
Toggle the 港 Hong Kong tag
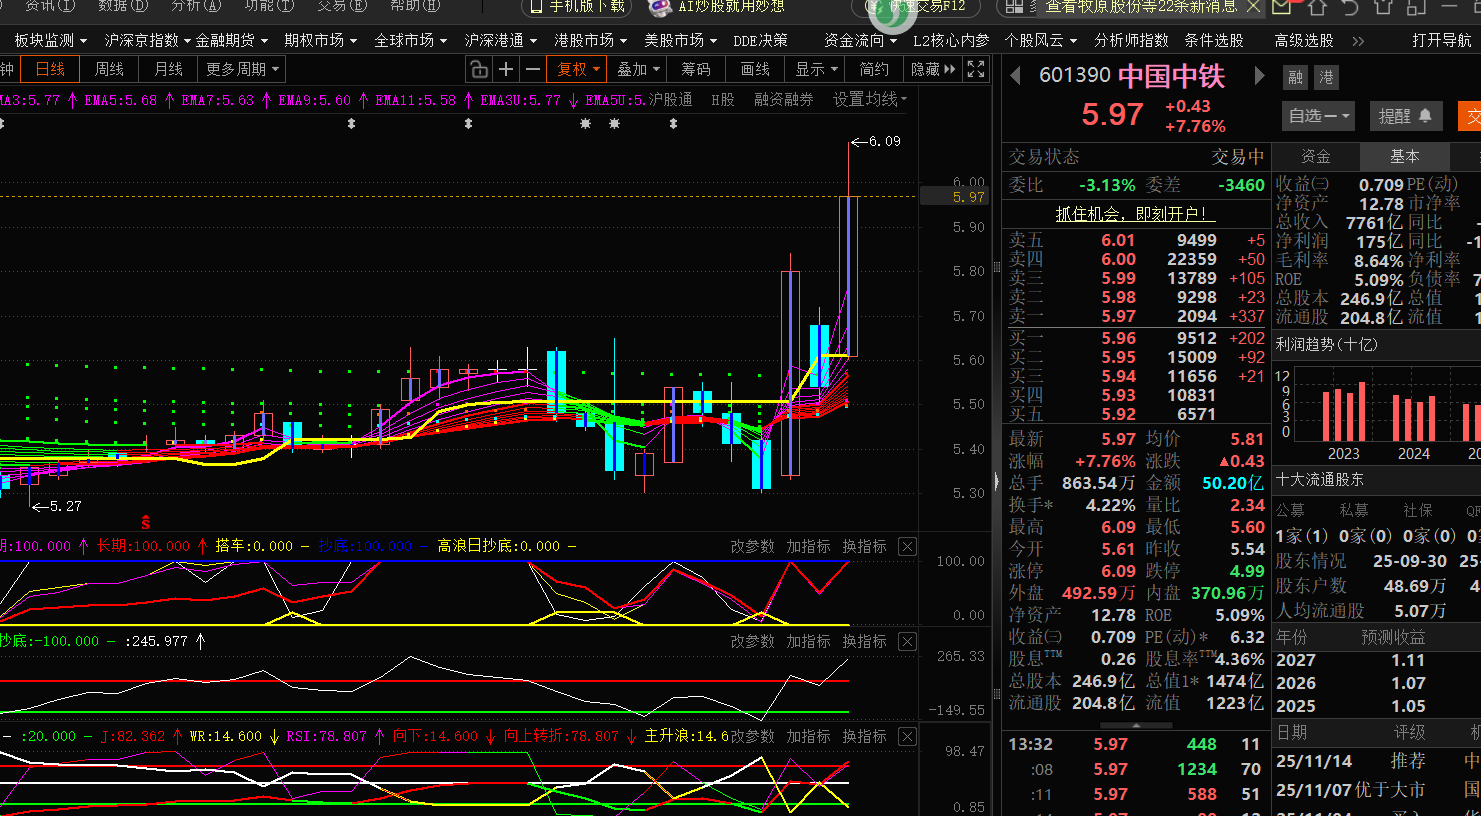[1326, 77]
